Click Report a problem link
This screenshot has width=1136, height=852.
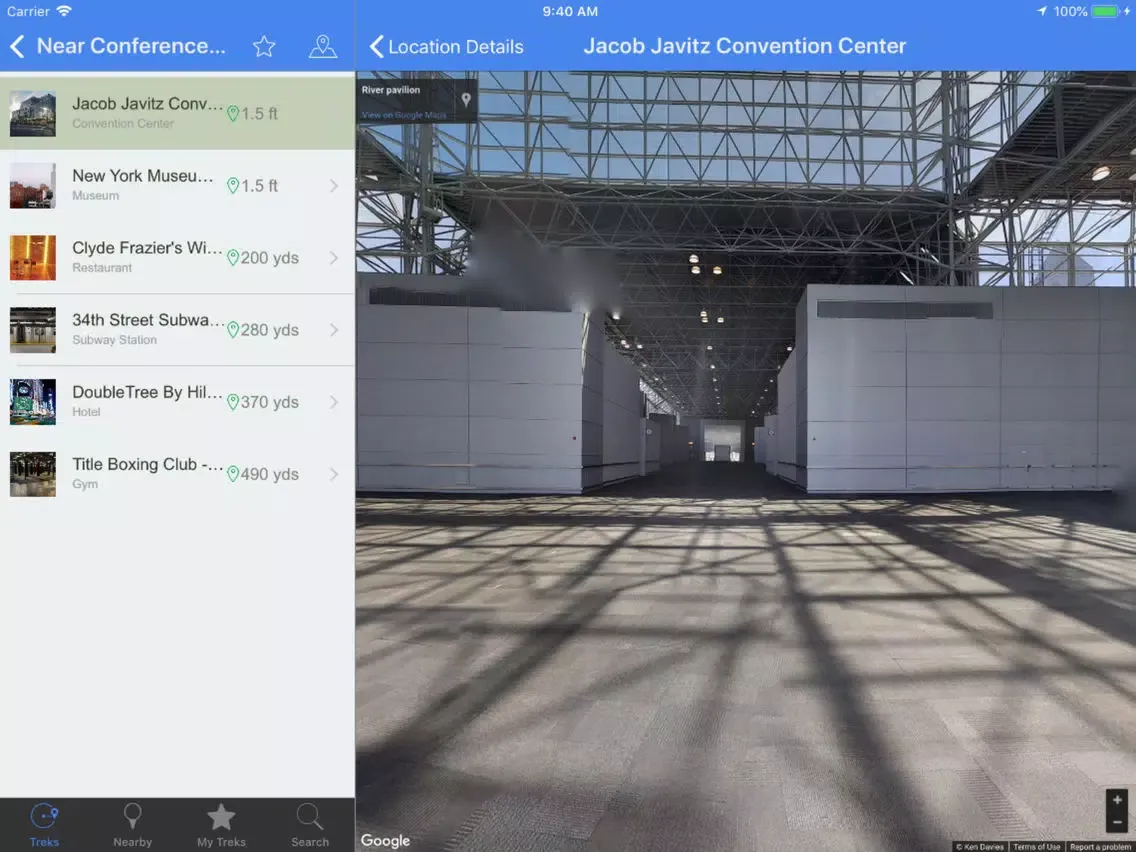[x=1100, y=846]
